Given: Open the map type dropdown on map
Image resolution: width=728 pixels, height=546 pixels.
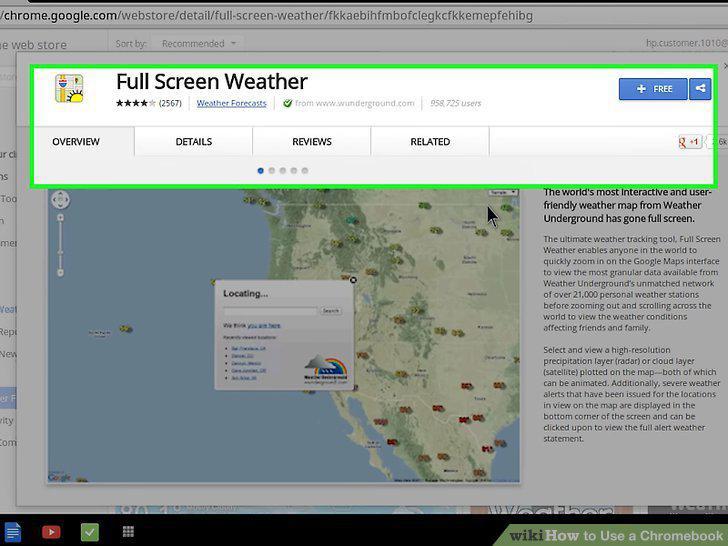Looking at the screenshot, I should [x=503, y=192].
